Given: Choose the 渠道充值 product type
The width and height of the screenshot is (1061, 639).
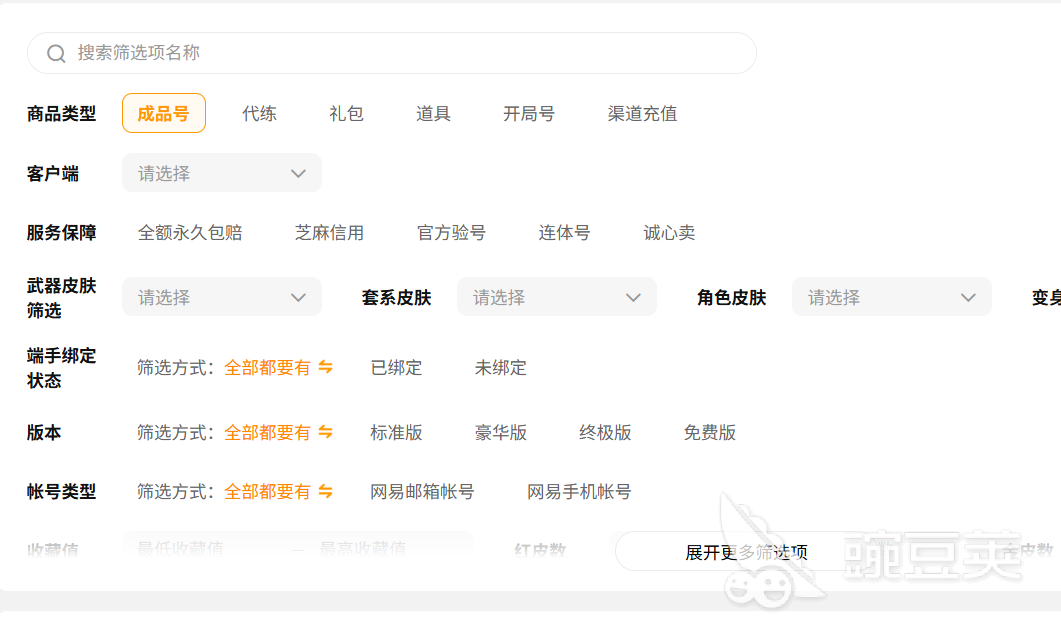Looking at the screenshot, I should 642,113.
